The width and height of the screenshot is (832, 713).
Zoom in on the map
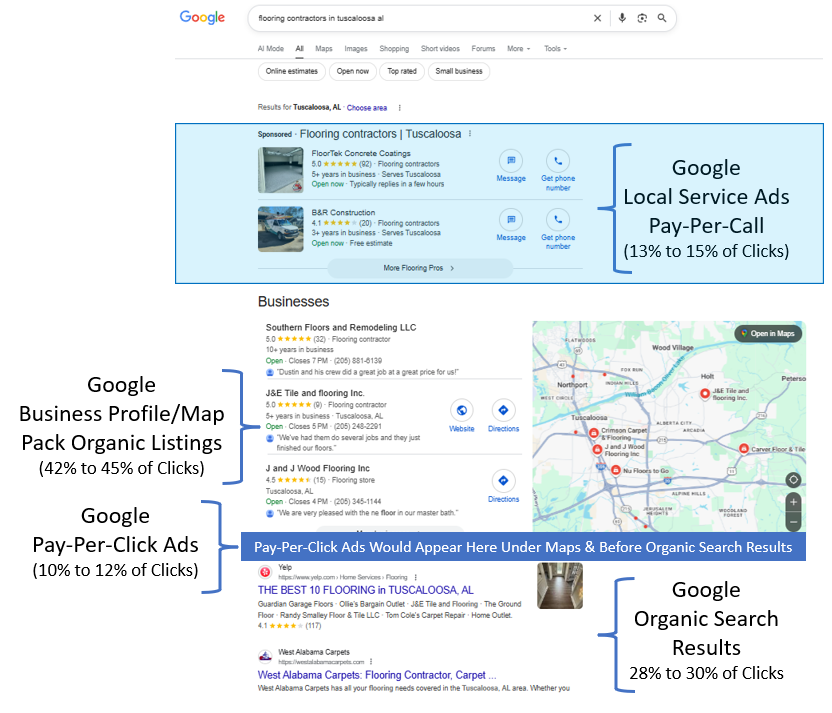coord(794,502)
